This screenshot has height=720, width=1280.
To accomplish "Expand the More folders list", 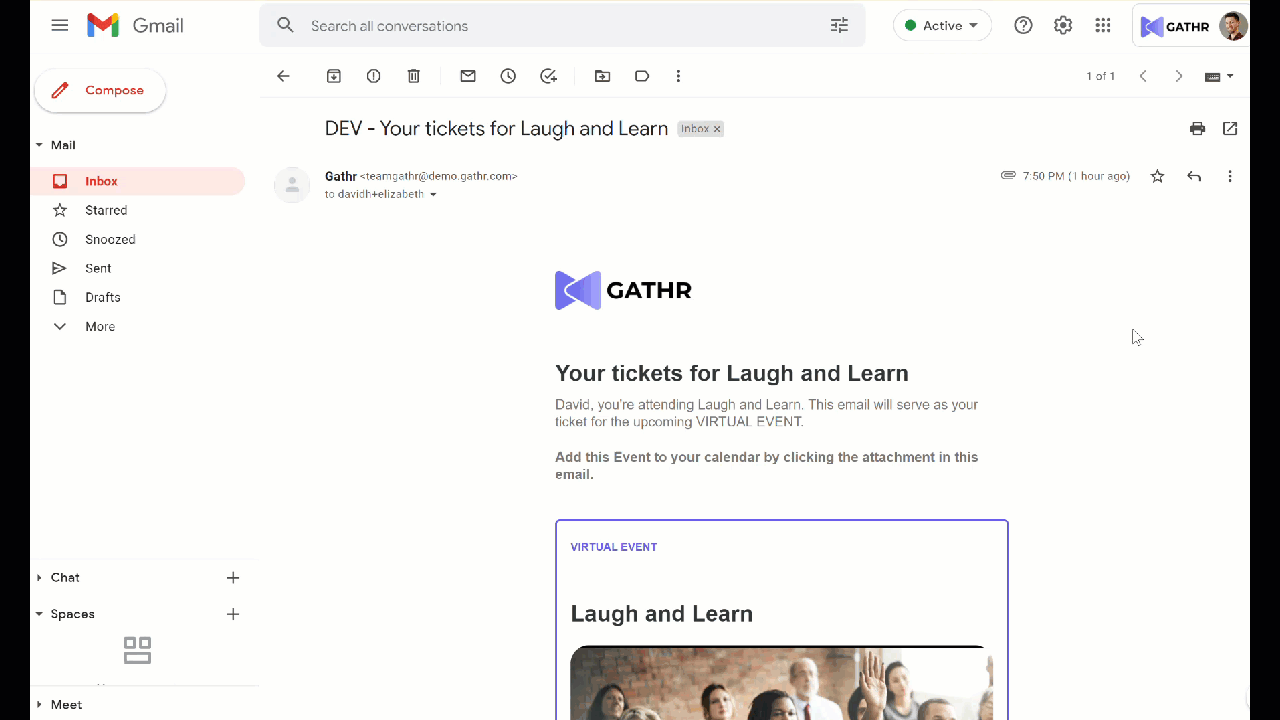I will [99, 326].
